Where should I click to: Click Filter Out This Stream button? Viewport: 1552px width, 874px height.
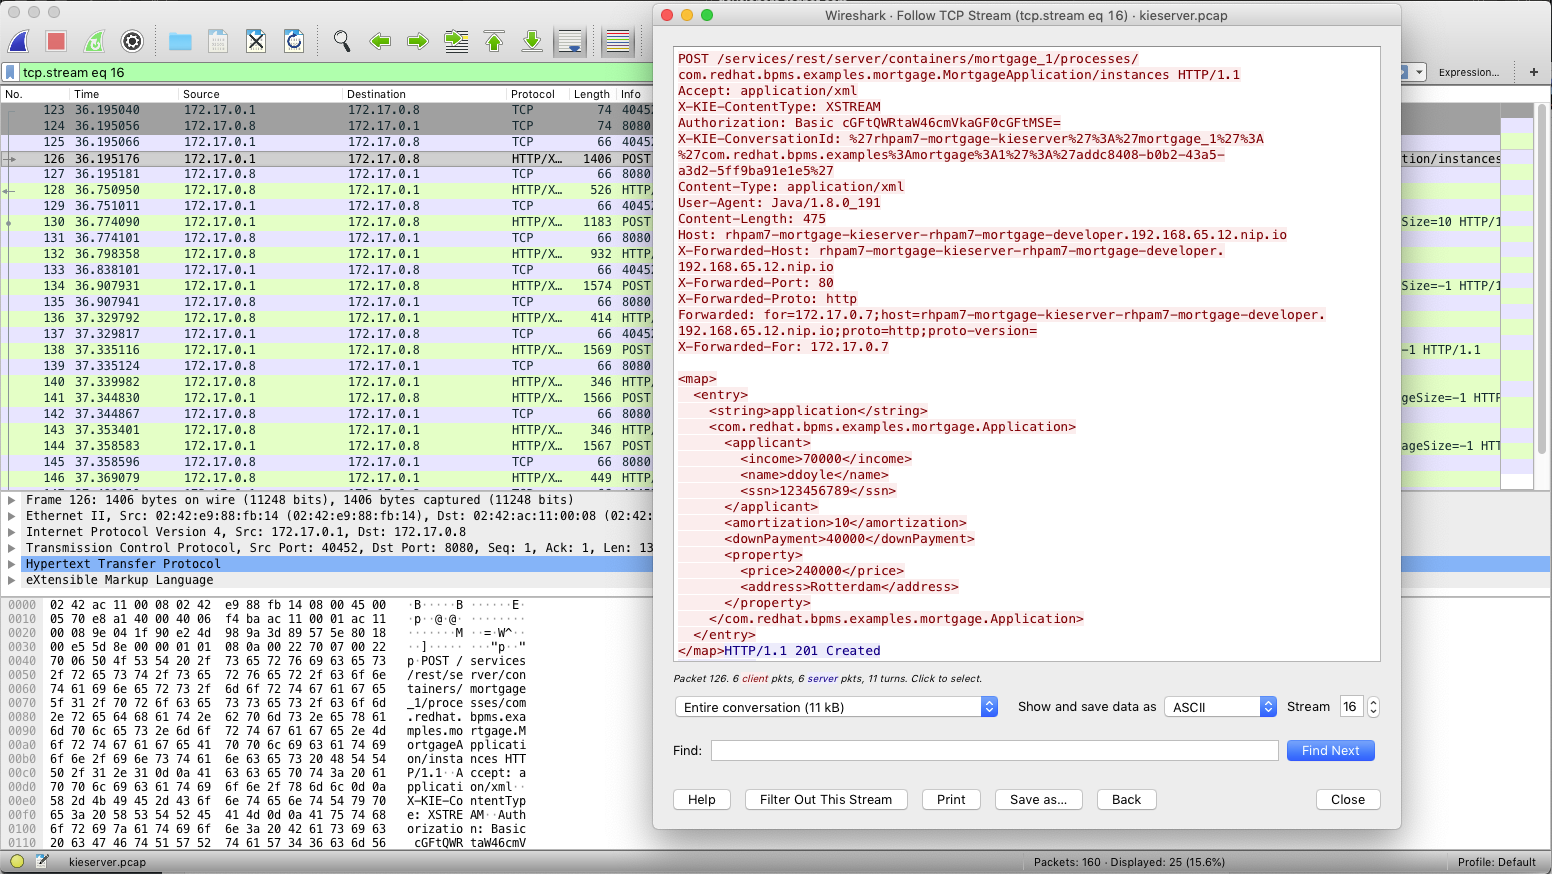click(x=825, y=800)
